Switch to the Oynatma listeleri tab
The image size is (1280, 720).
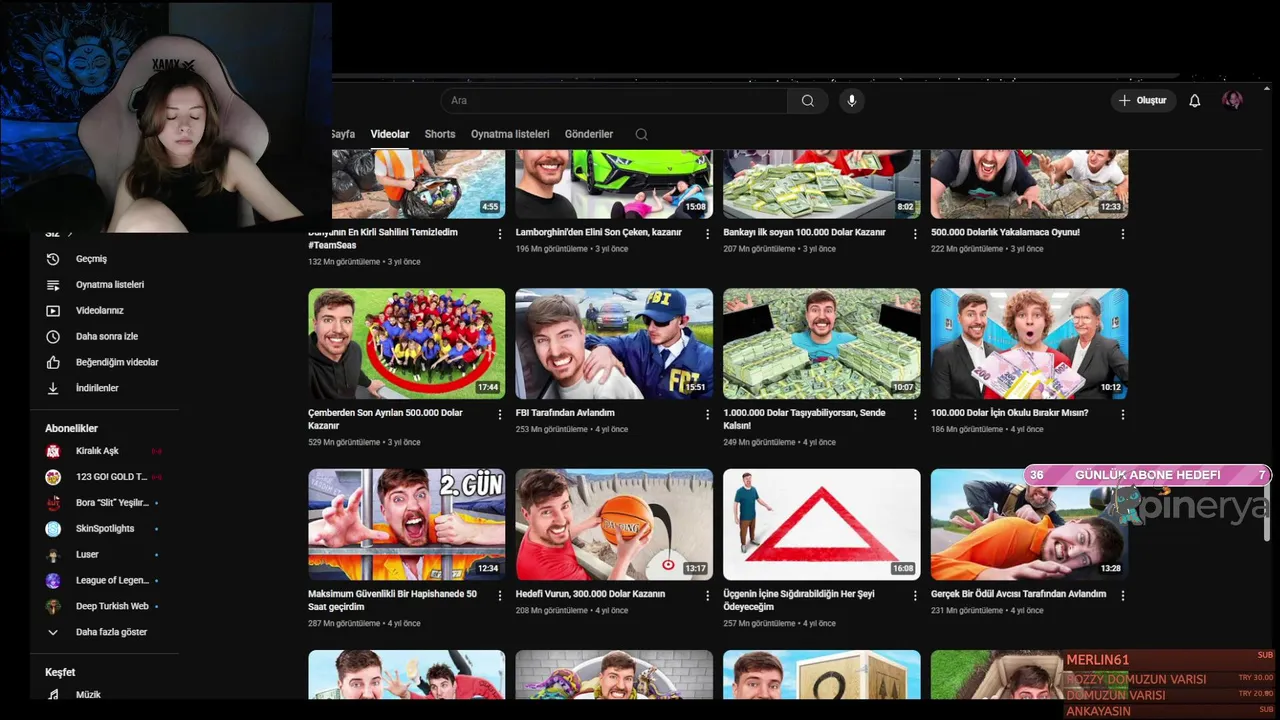pyautogui.click(x=510, y=134)
